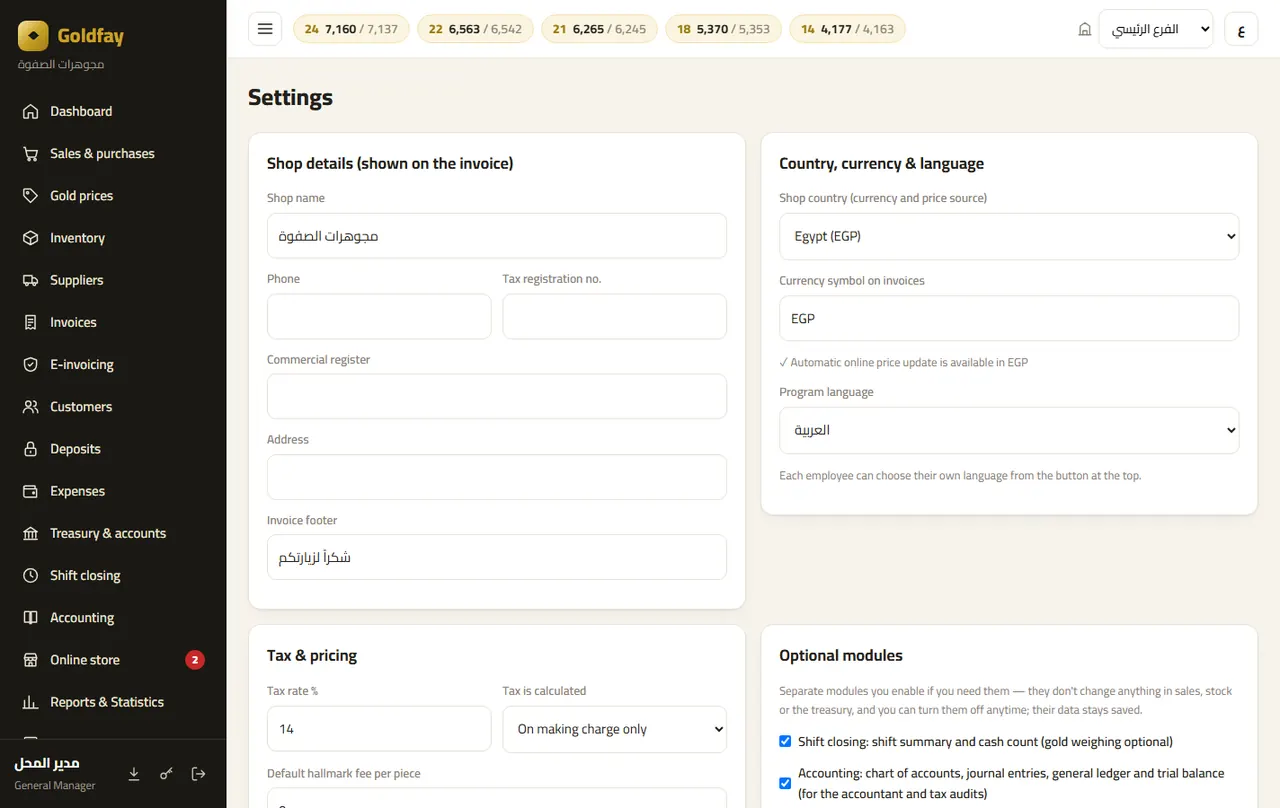Click the Deposits lock icon
The height and width of the screenshot is (808, 1280).
tap(31, 449)
